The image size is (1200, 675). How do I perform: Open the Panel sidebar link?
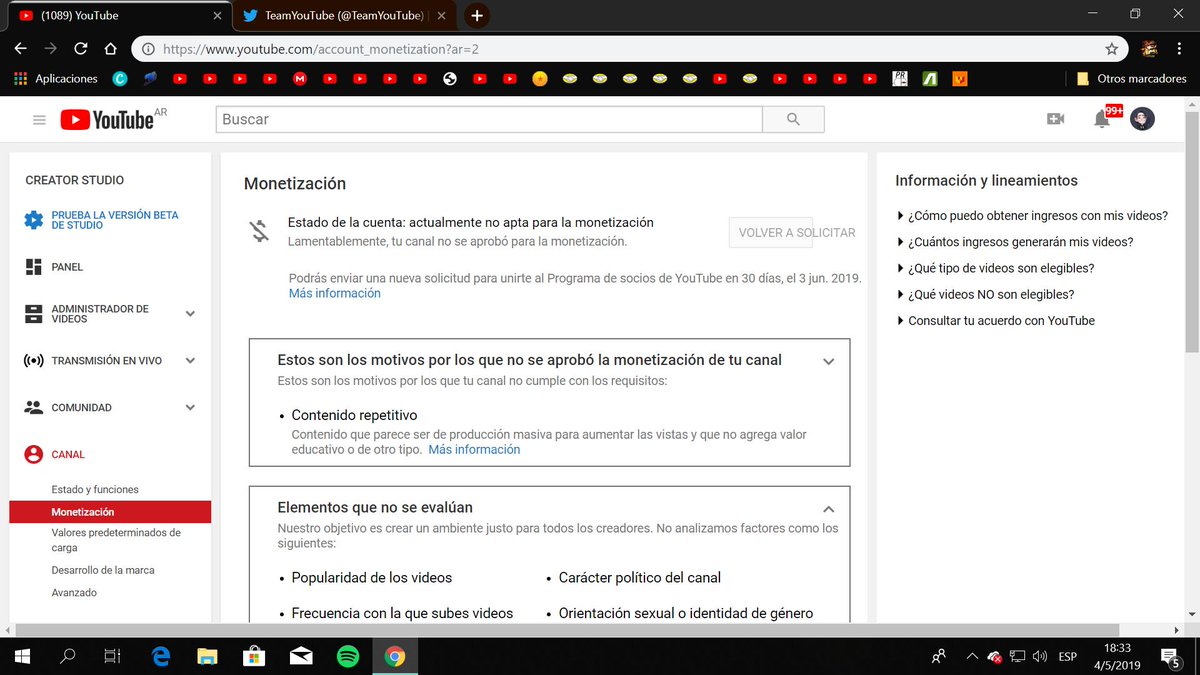[67, 267]
